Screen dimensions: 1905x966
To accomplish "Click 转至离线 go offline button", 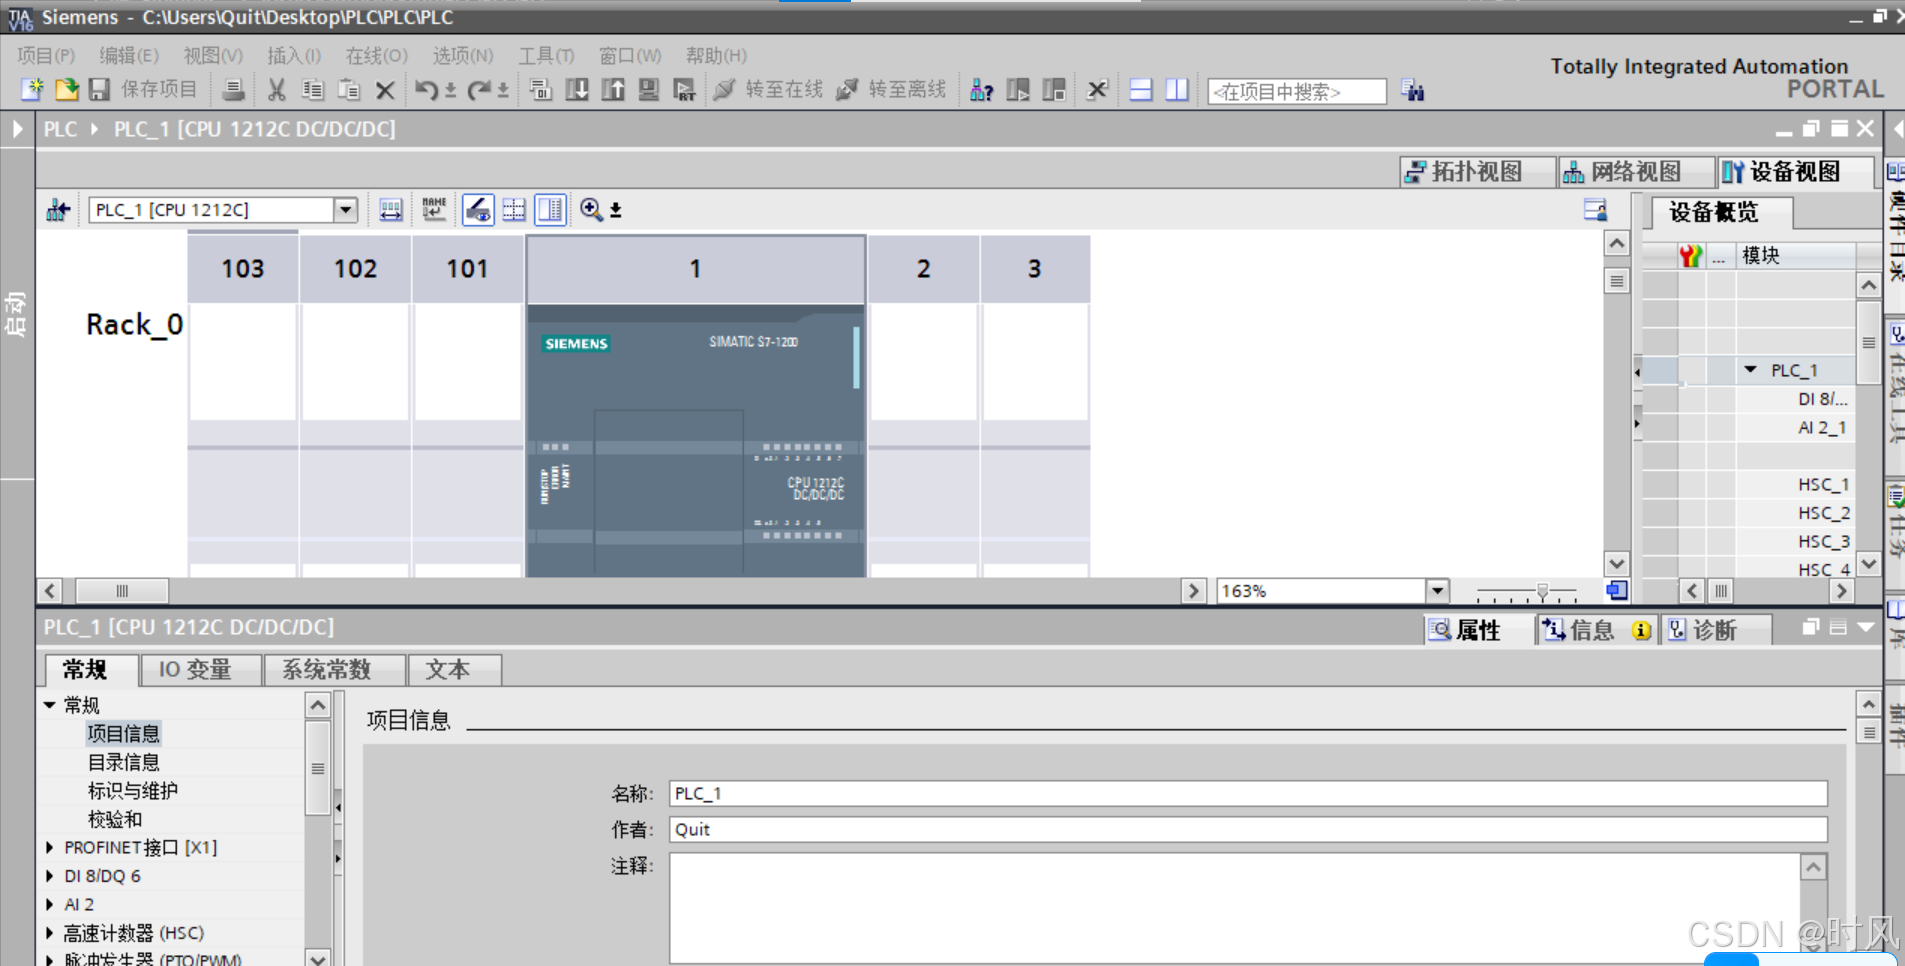I will point(892,90).
